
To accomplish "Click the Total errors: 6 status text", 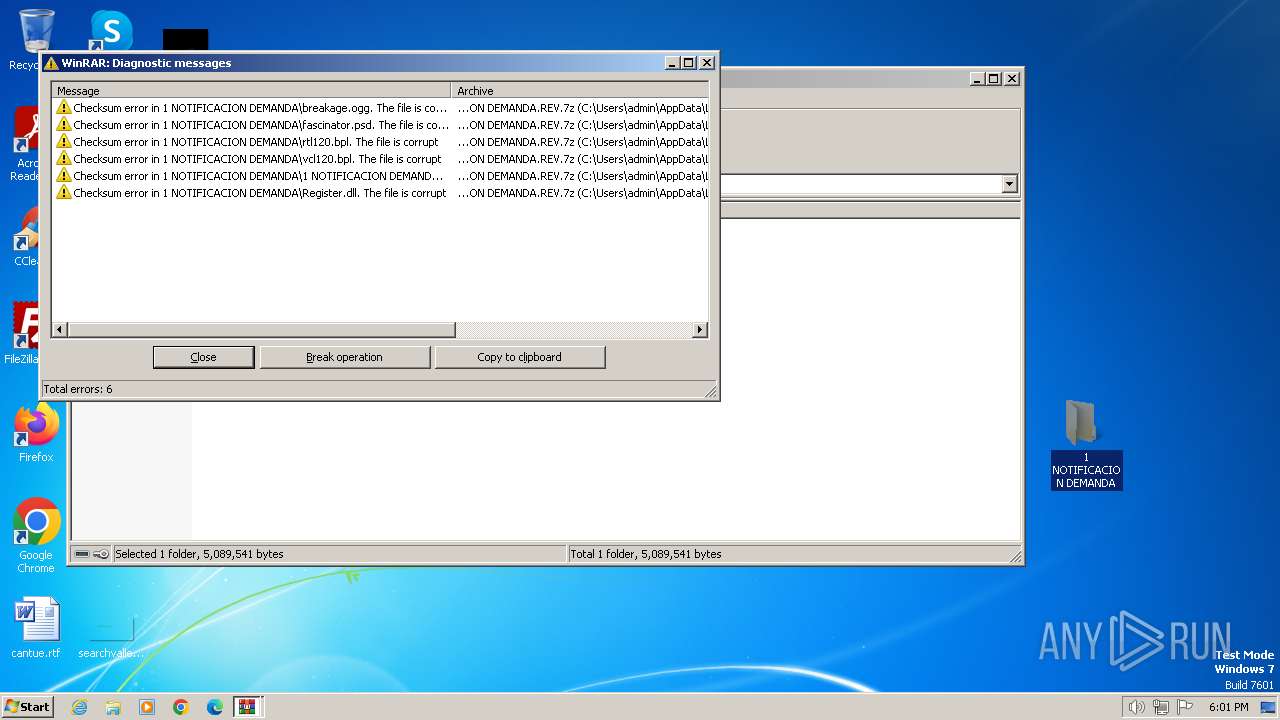I will point(78,389).
